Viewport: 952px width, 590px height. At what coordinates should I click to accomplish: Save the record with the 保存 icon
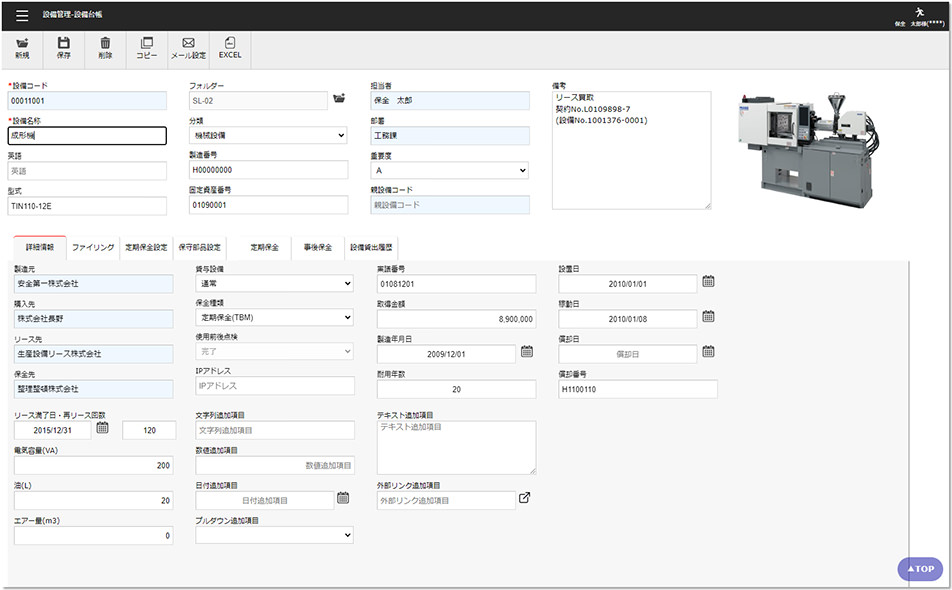pos(64,48)
